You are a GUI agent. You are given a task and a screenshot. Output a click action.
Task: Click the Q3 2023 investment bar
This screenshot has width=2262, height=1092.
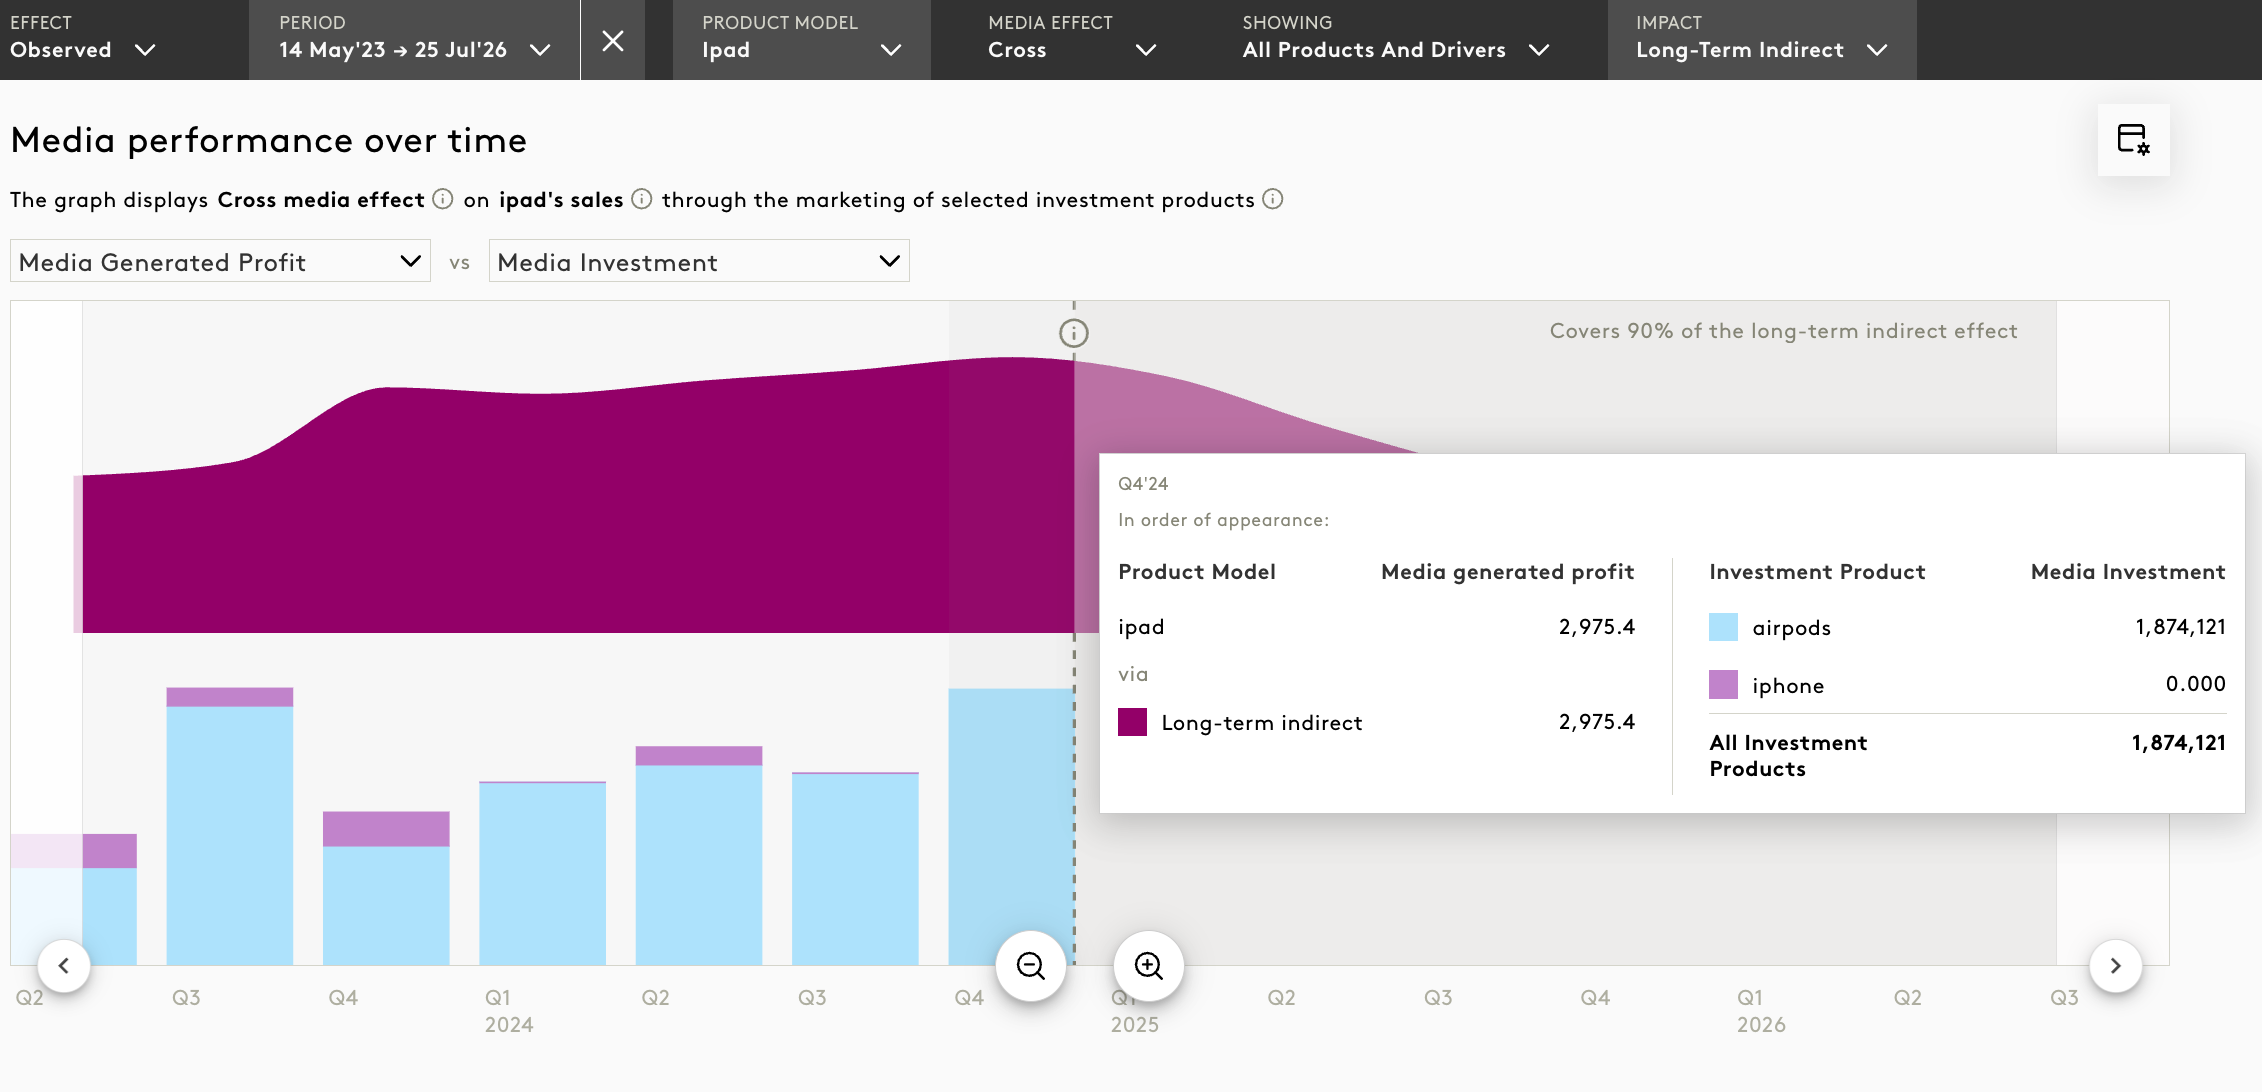229,830
